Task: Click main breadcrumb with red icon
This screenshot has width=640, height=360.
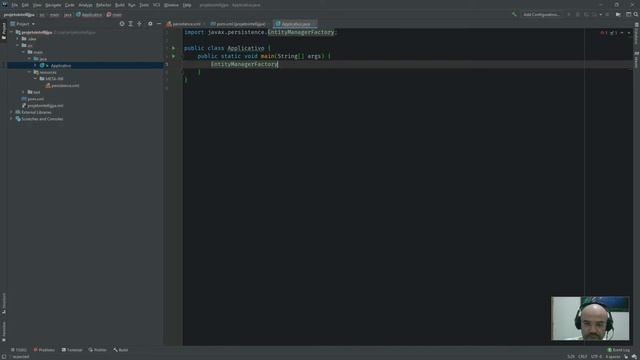Action: (x=114, y=15)
